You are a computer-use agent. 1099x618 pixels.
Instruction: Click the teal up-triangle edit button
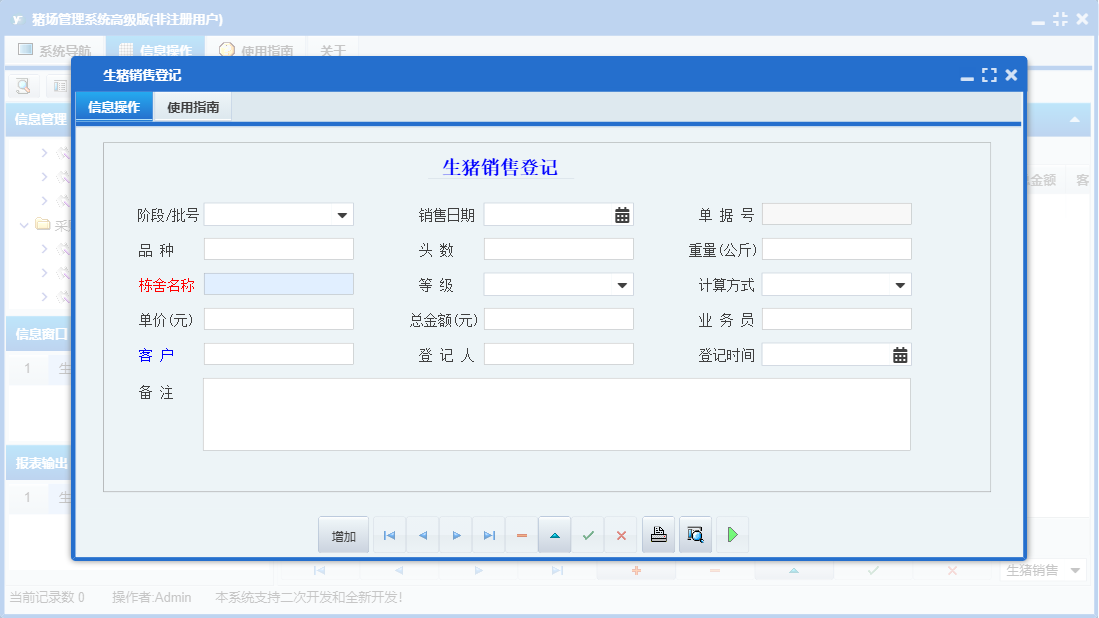pos(554,536)
